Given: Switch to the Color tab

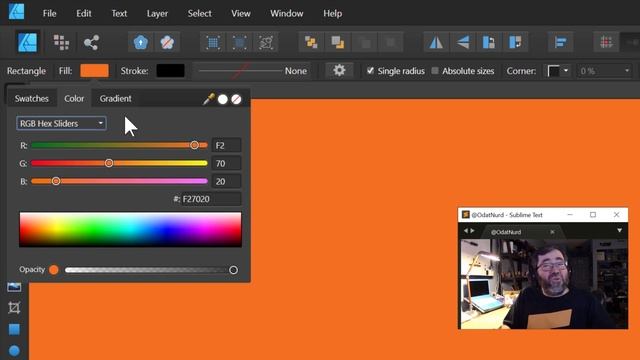Looking at the screenshot, I should point(74,98).
